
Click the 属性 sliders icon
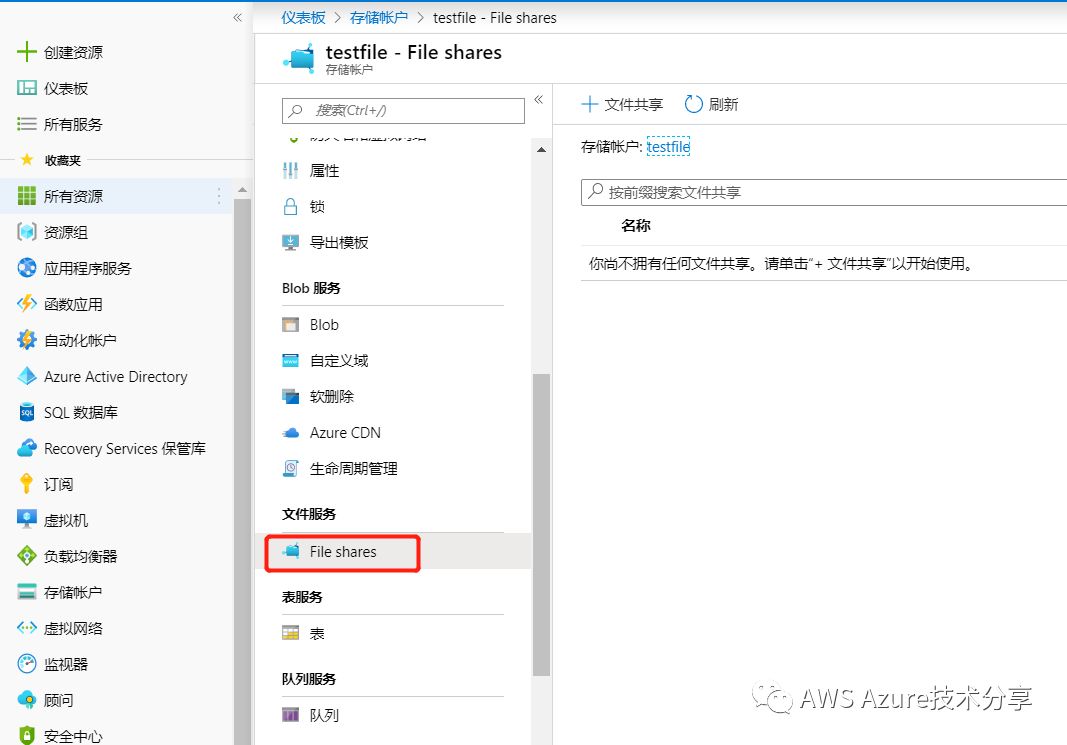291,171
